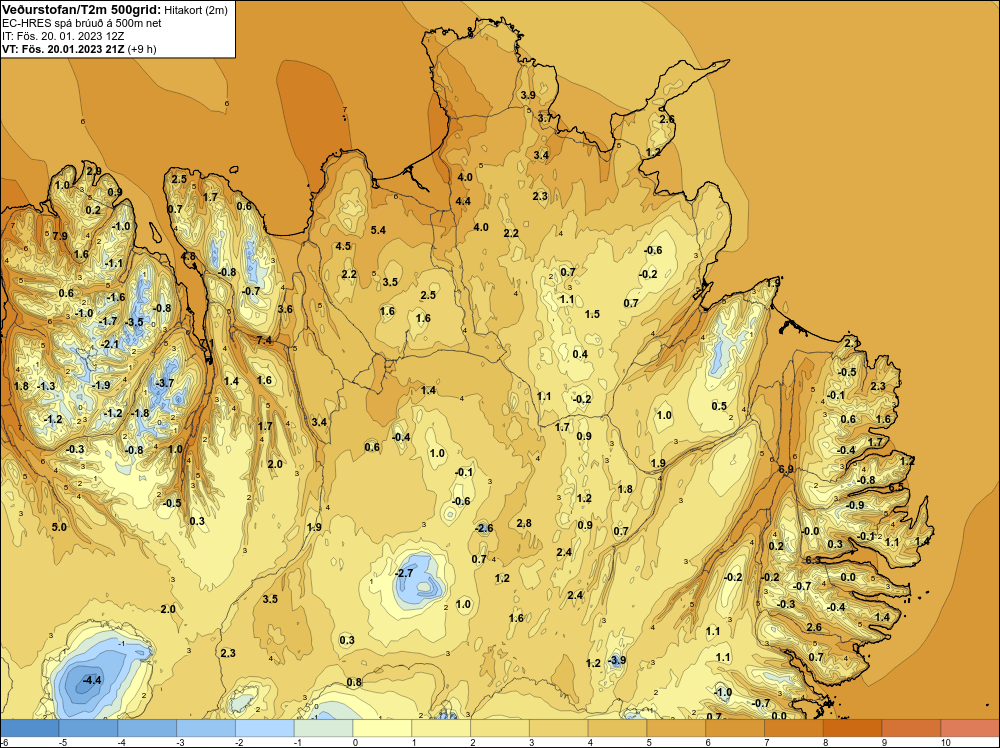Viewport: 1000px width, 748px height.
Task: Click the 2.8 temperature value
Action: 524,524
